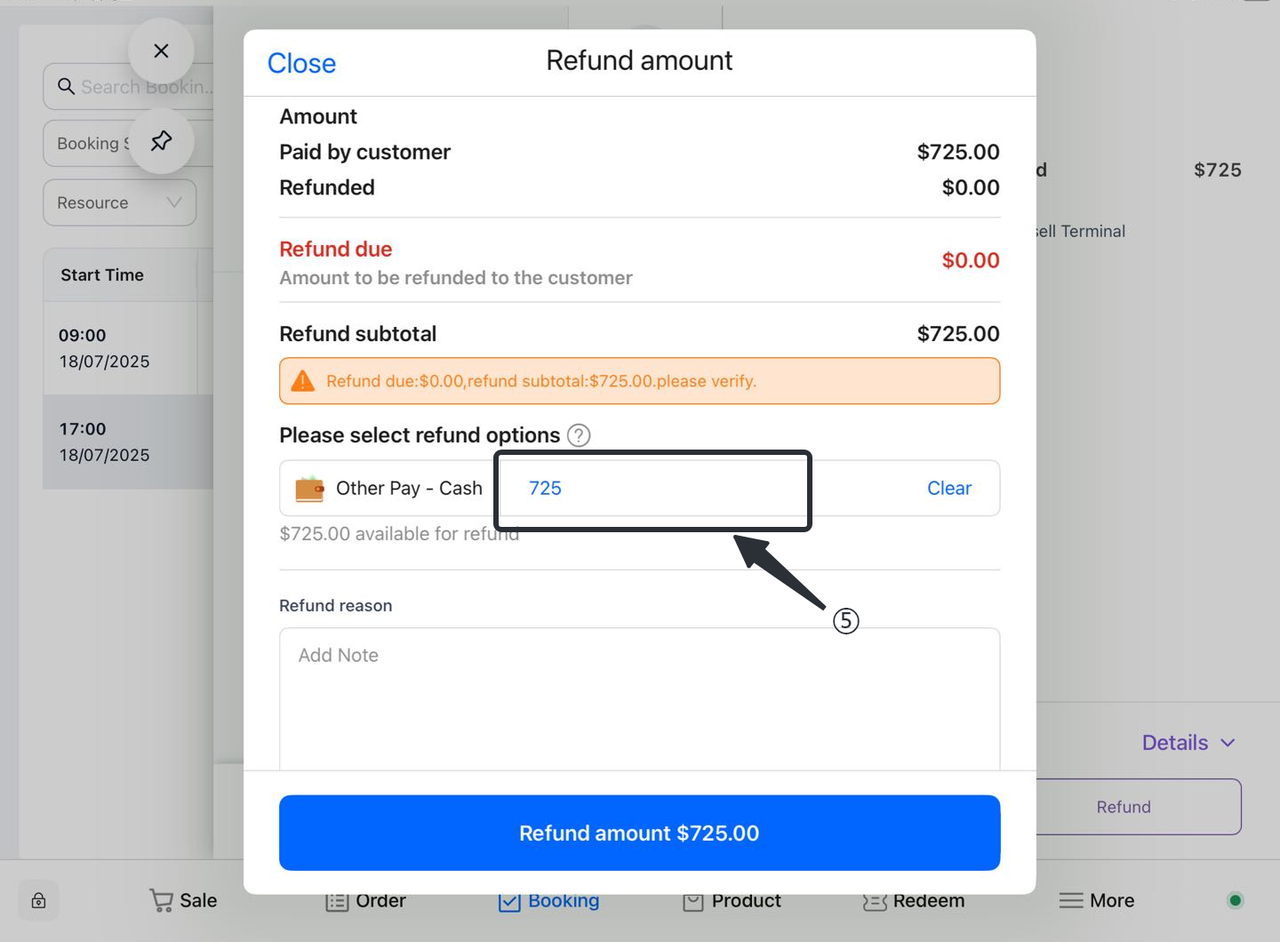
Task: Click the pin icon button
Action: [161, 142]
